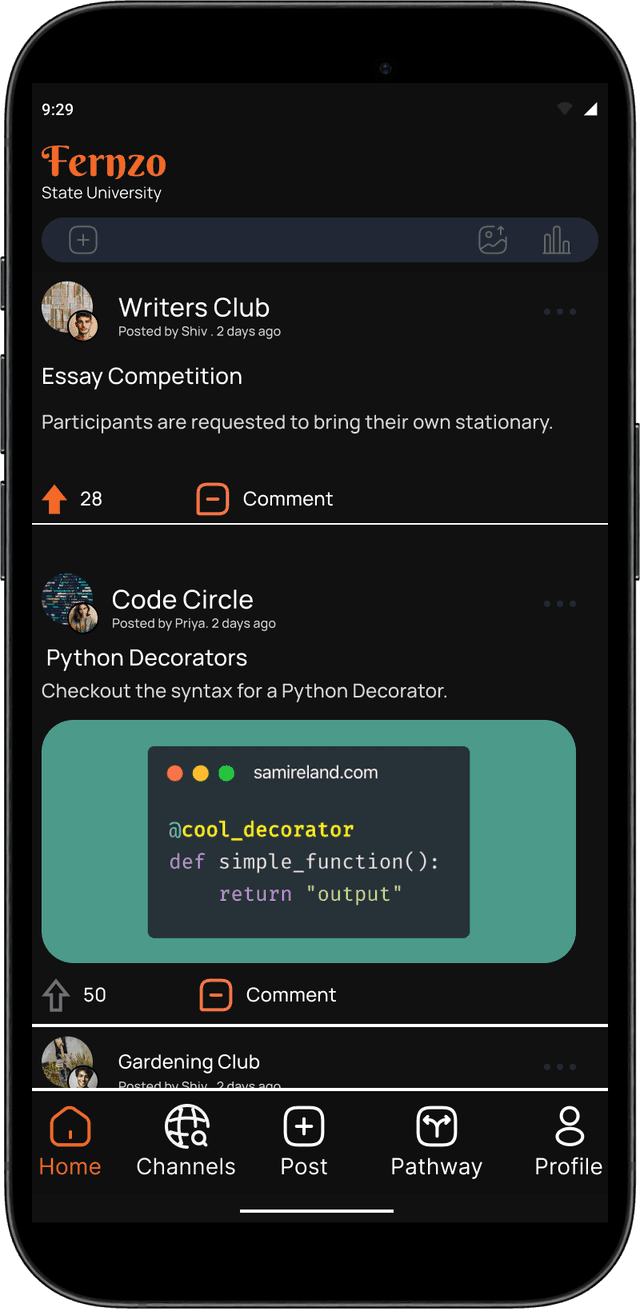The height and width of the screenshot is (1315, 640).
Task: Upvote the Python Decorators post
Action: (x=56, y=995)
